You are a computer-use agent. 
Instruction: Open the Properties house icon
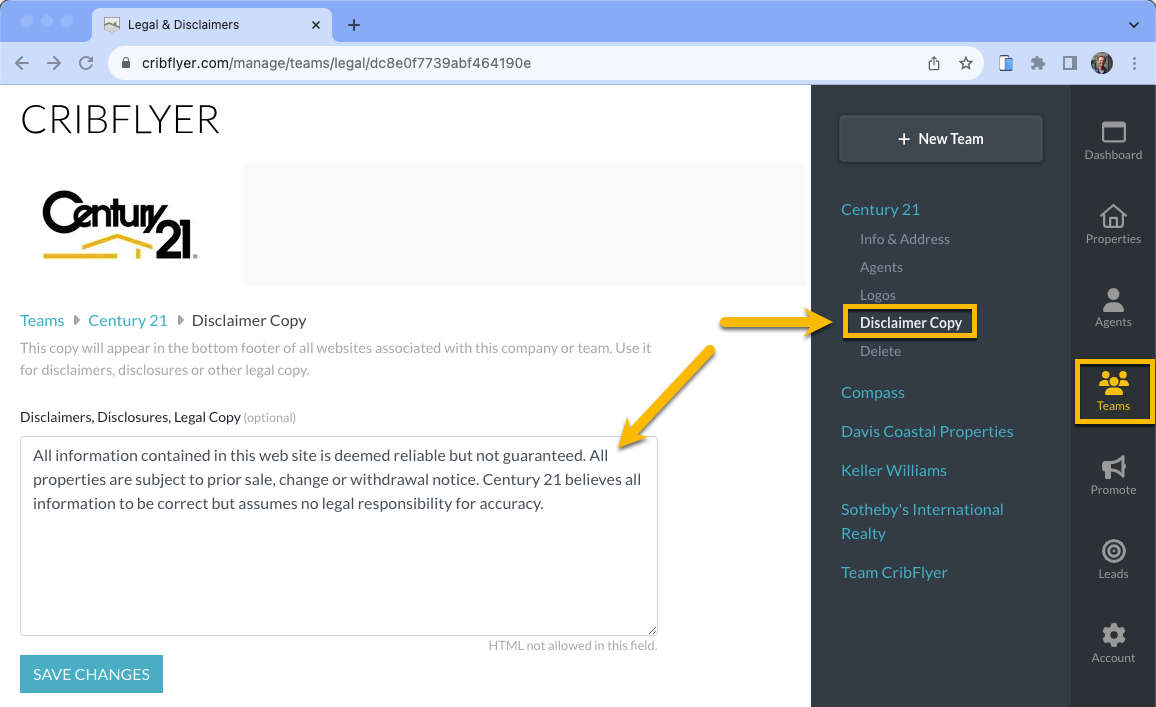(1113, 224)
